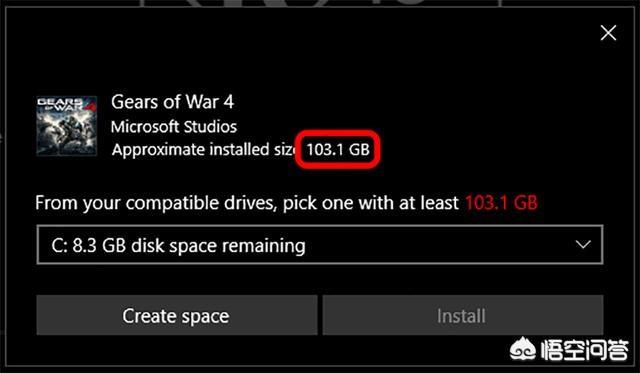Expand the chevron arrow on the drive selector
640x373 pixels.
(x=583, y=244)
